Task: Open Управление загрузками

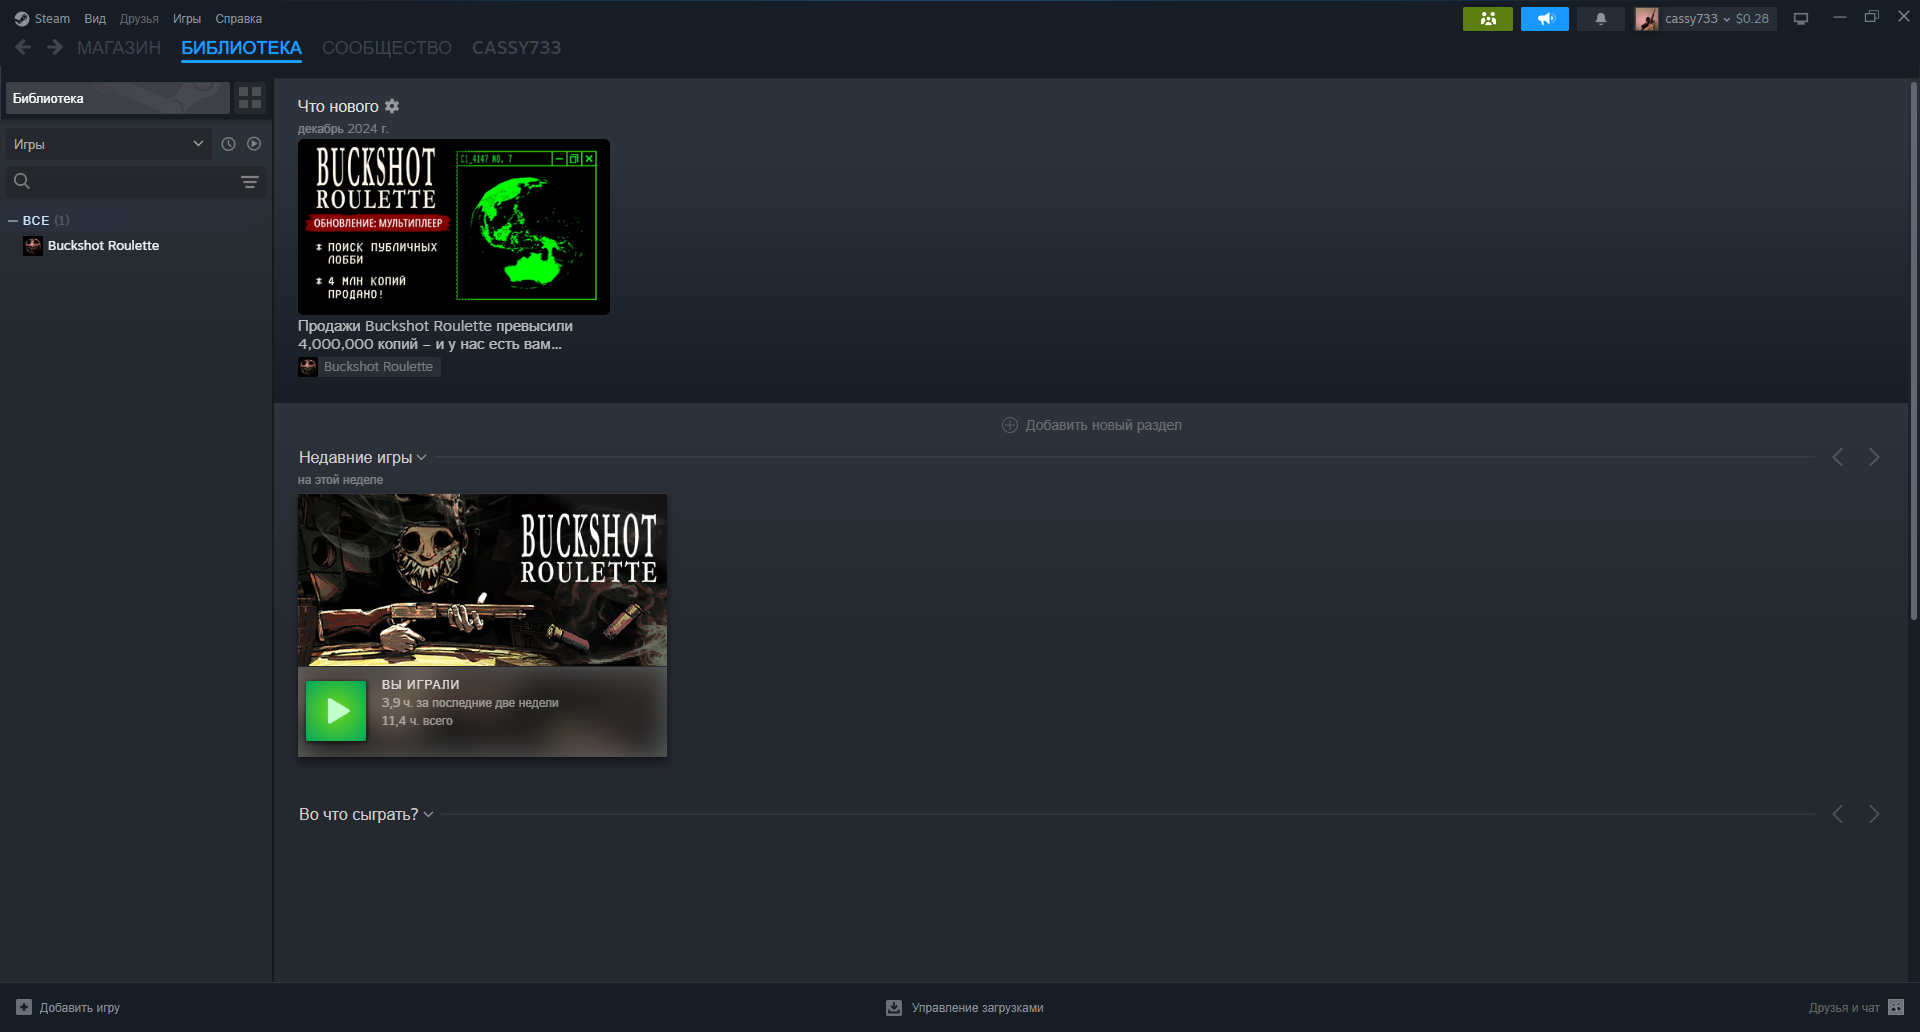Action: click(965, 1008)
